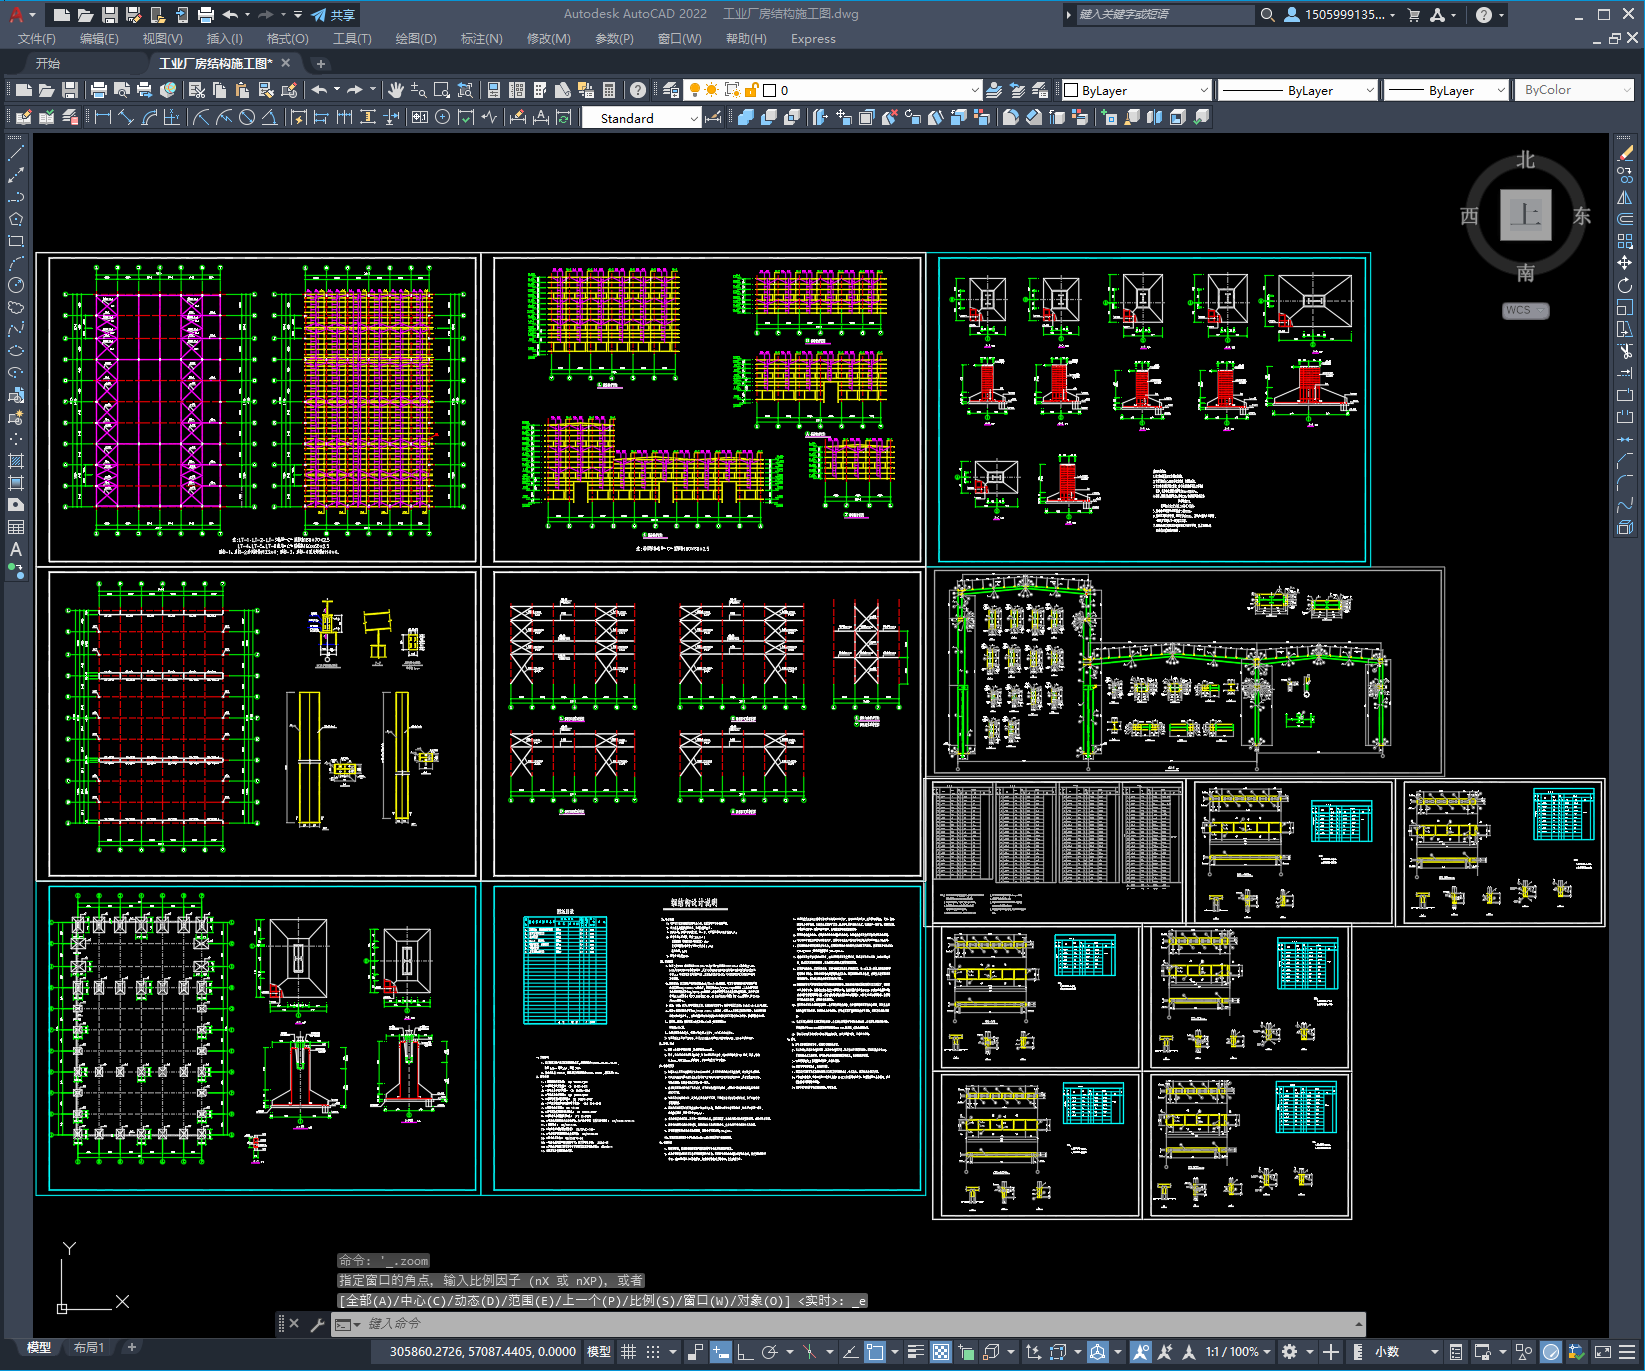Select the Pan hand tool

click(x=396, y=90)
